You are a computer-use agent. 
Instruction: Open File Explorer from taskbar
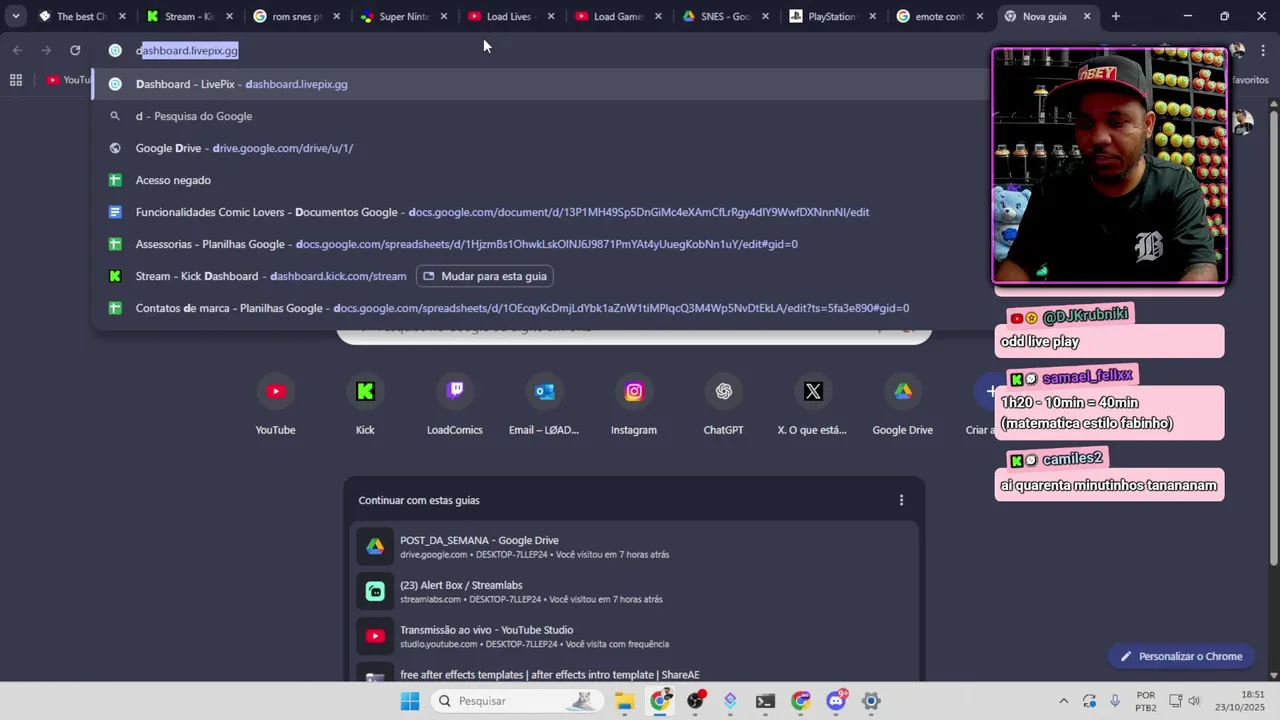click(x=625, y=701)
